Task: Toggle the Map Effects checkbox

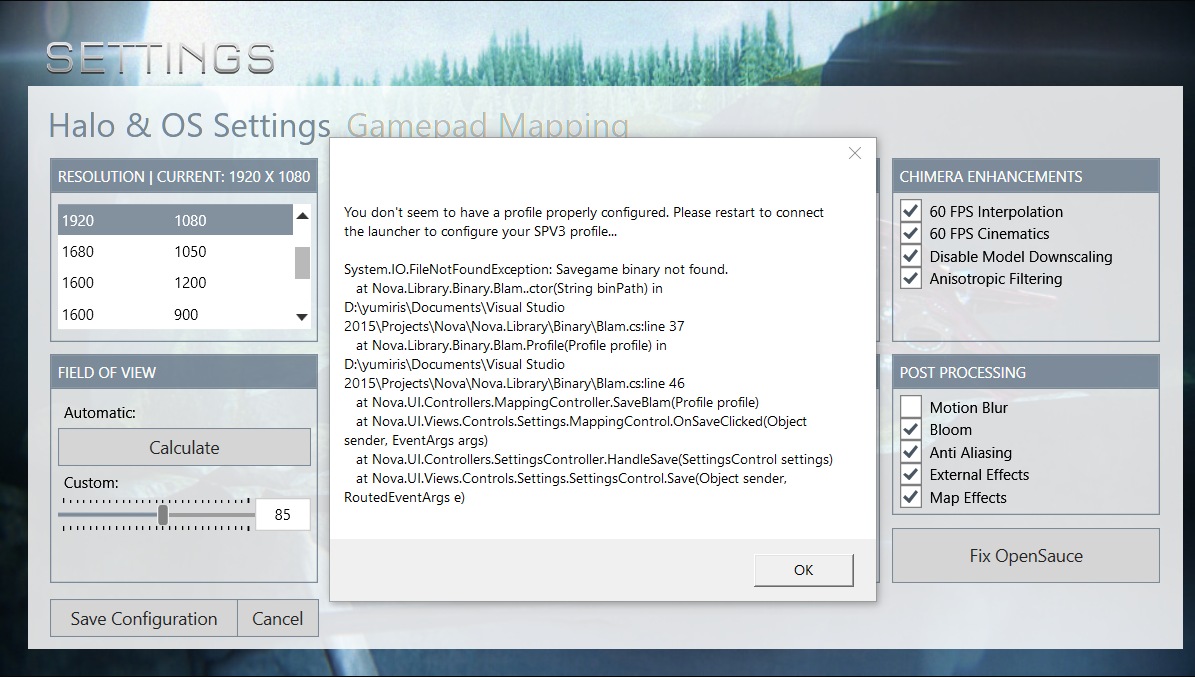Action: click(911, 497)
